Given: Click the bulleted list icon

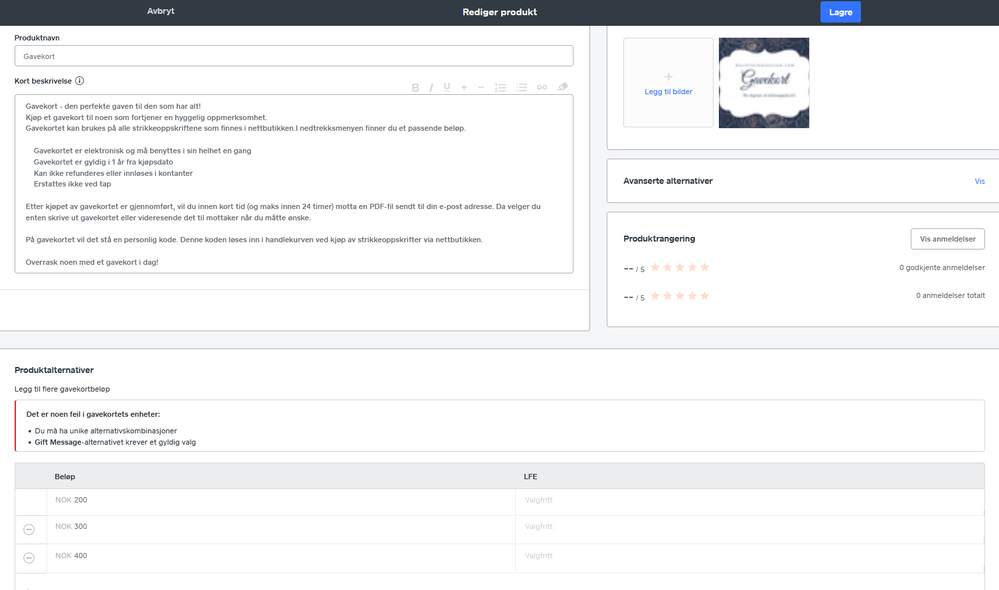Looking at the screenshot, I should pos(521,88).
